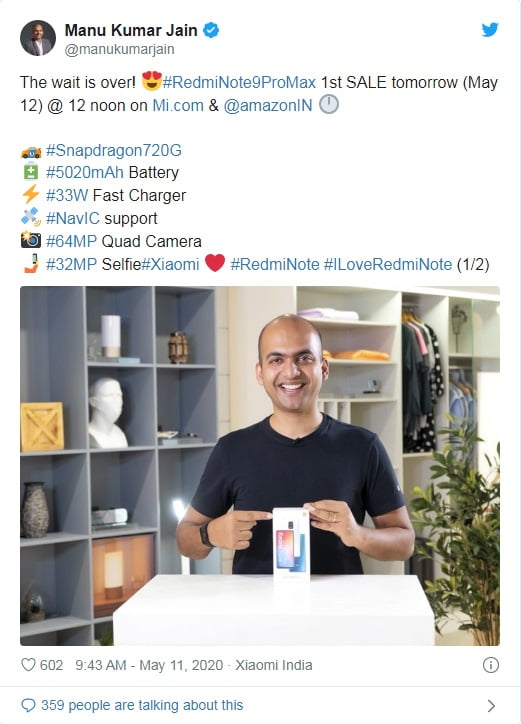
Task: Expand conversation with right chevron arrow
Action: [x=491, y=706]
